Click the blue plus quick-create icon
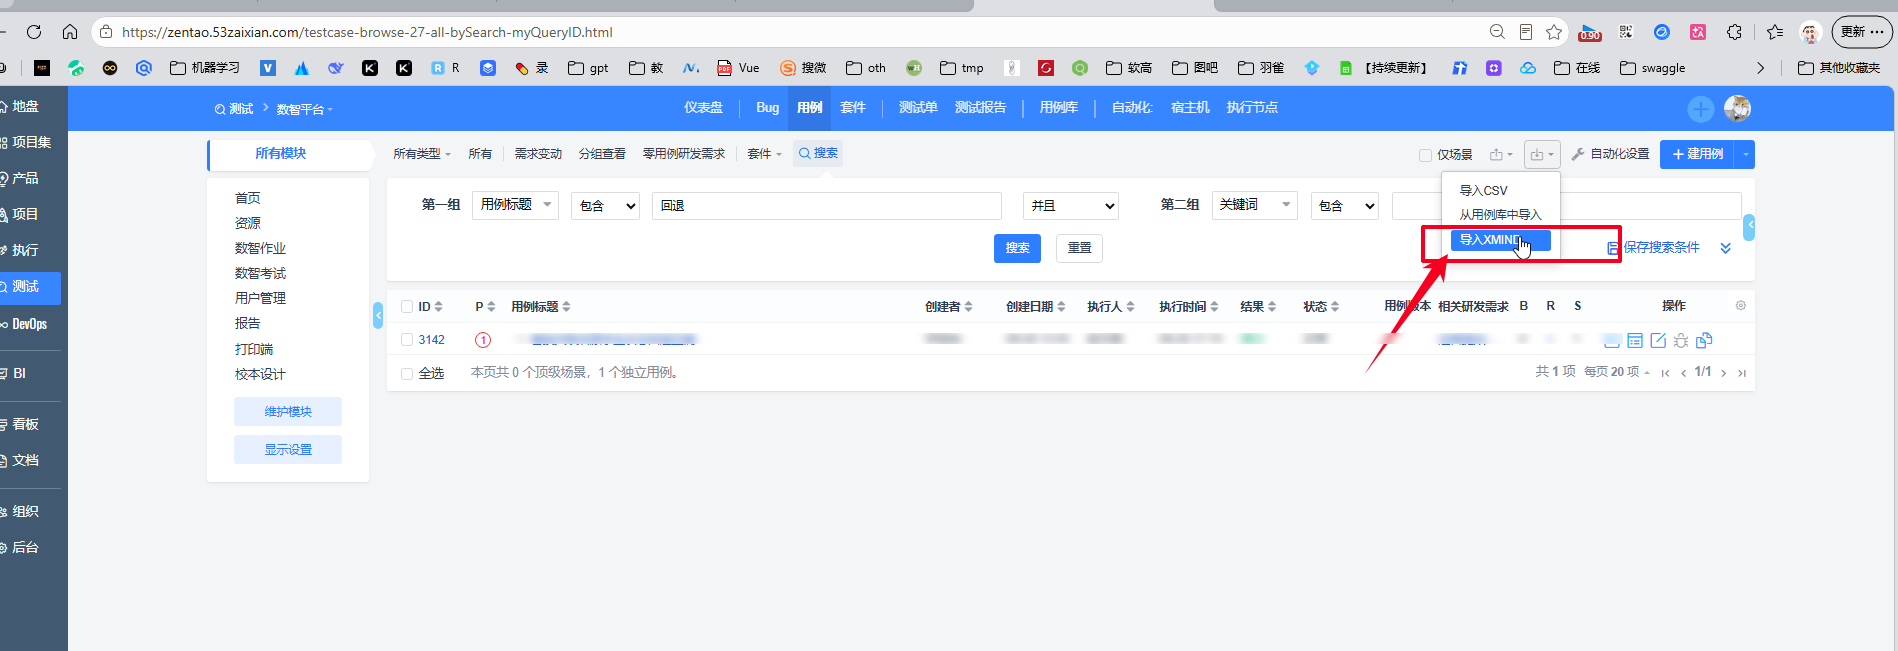 tap(1700, 109)
